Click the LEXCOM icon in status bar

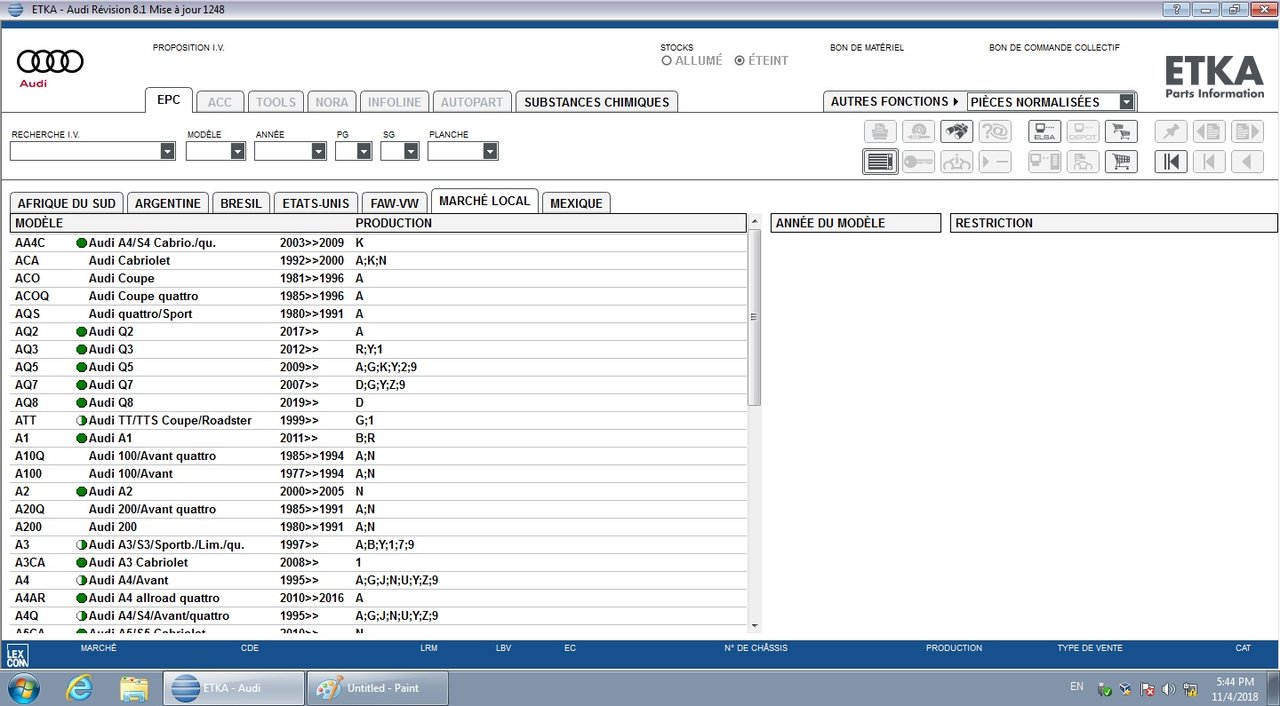[x=17, y=656]
